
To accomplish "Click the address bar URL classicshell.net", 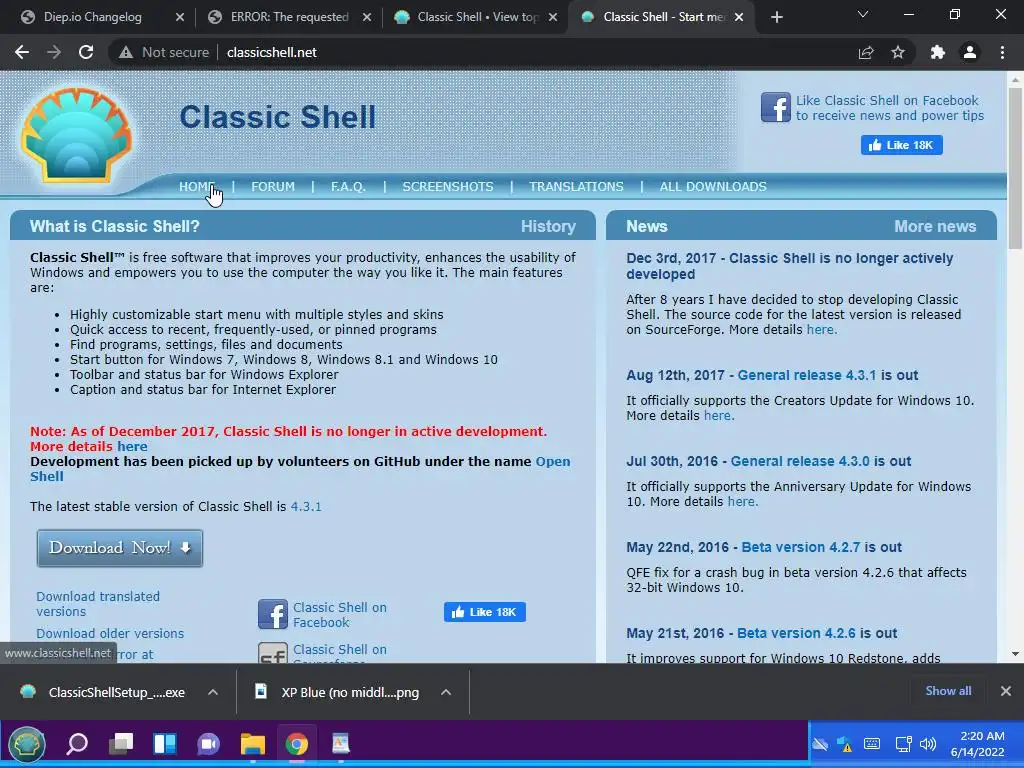I will (272, 52).
